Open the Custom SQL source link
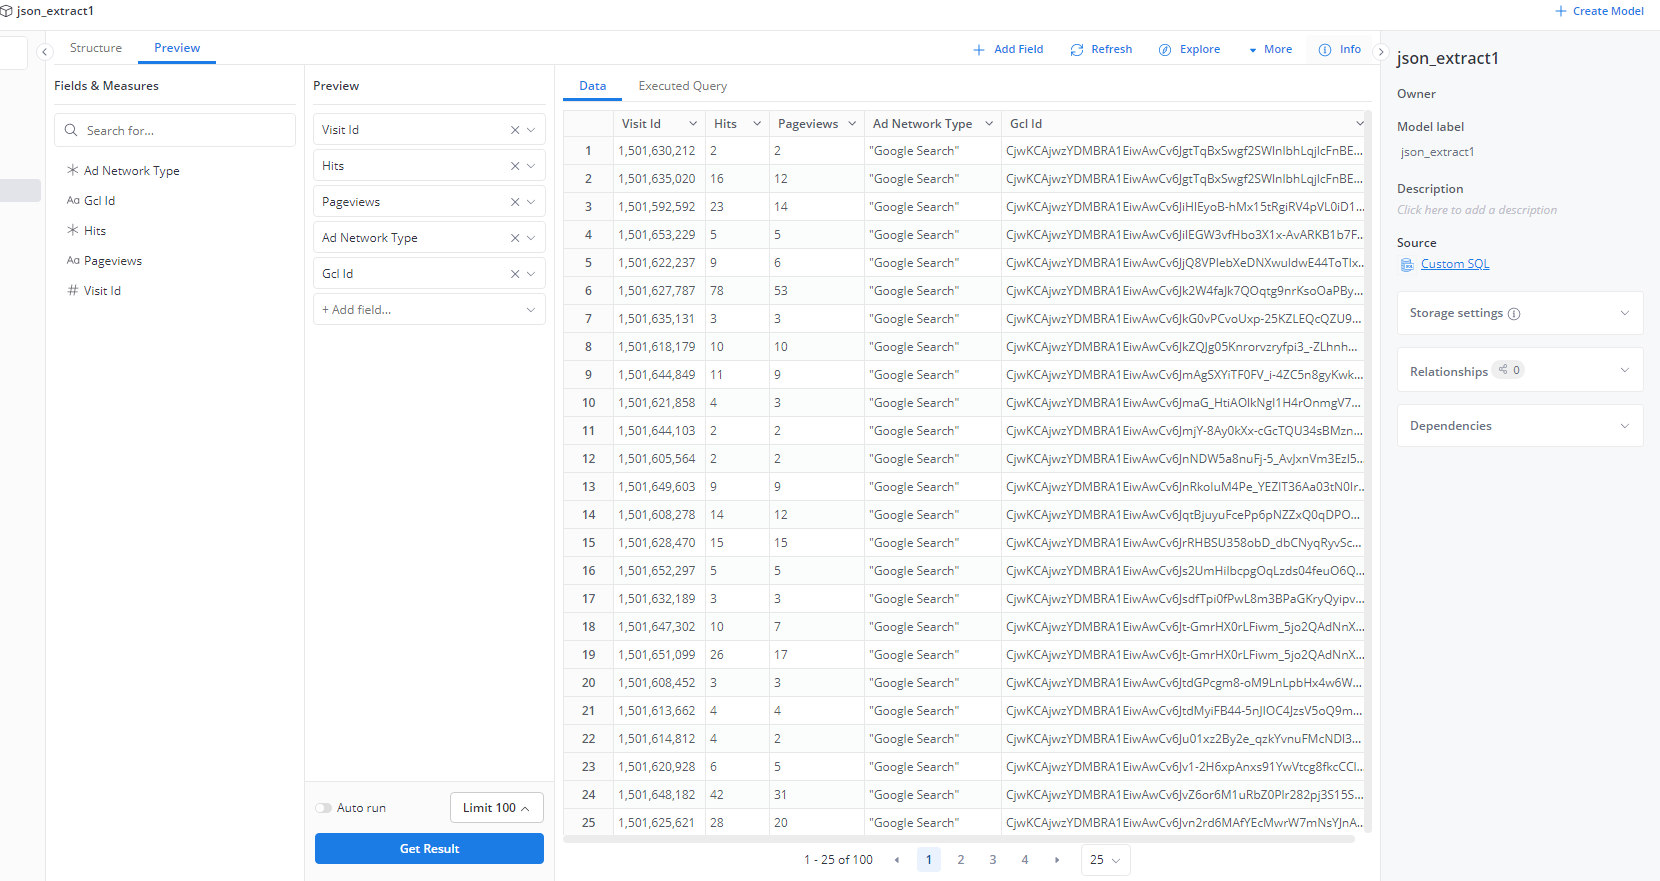This screenshot has height=881, width=1660. pyautogui.click(x=1455, y=264)
